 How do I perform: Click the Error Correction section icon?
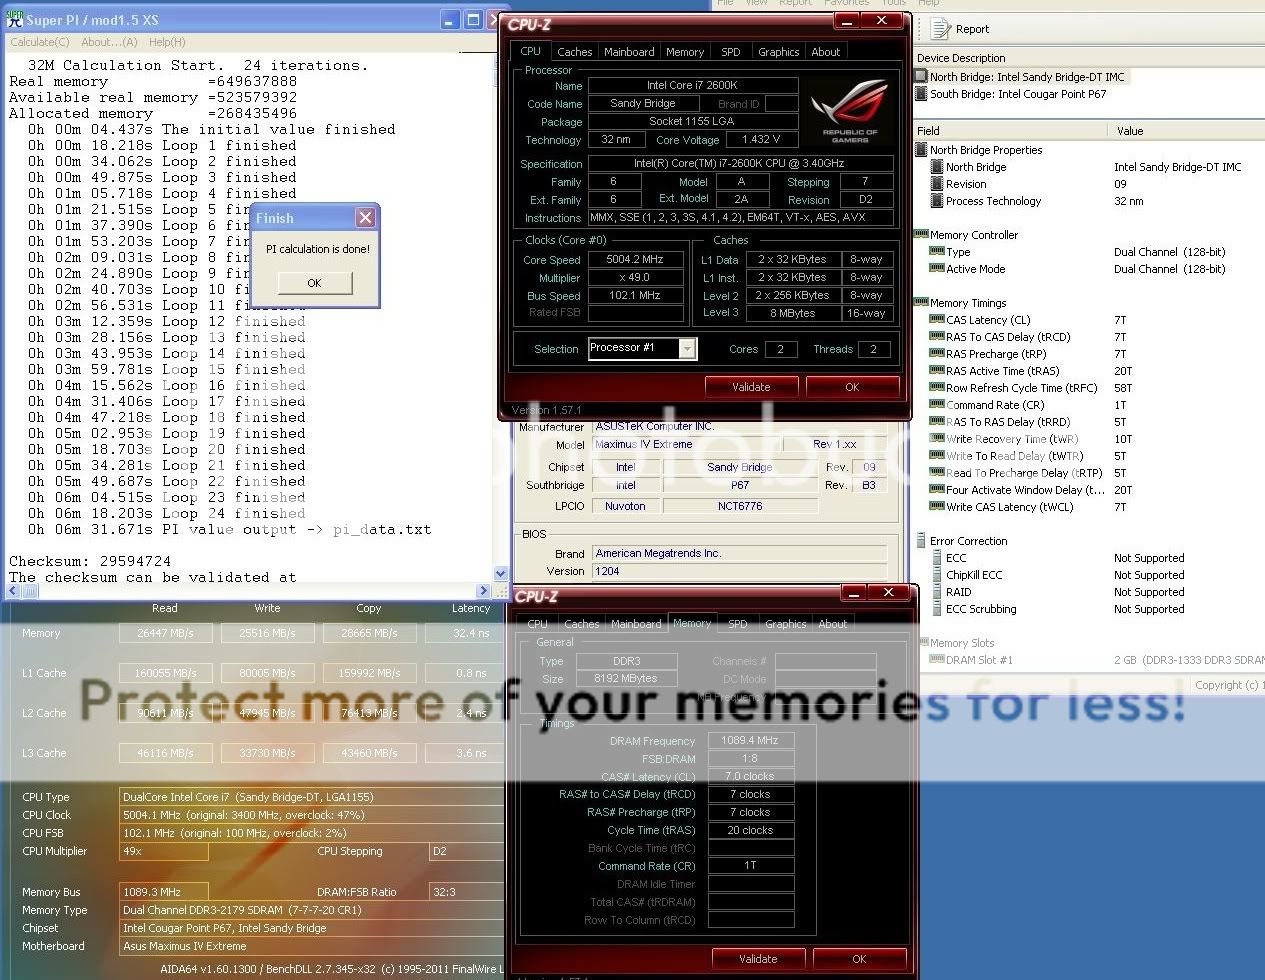[x=921, y=541]
